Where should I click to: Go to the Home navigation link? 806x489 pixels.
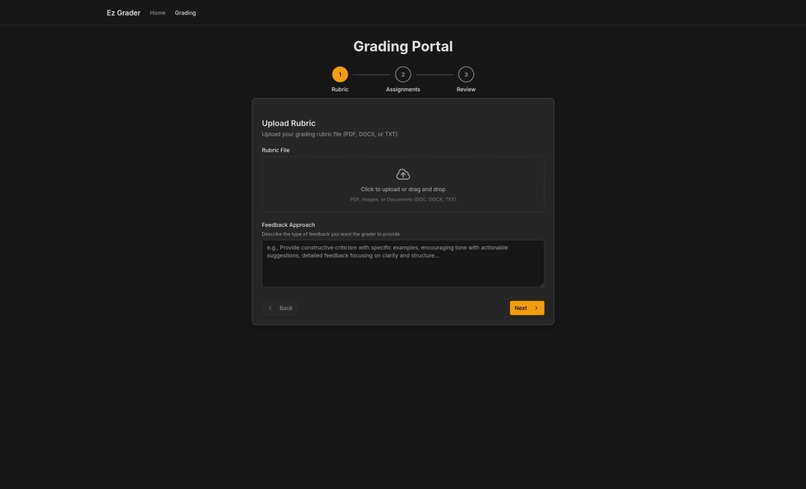click(x=157, y=13)
